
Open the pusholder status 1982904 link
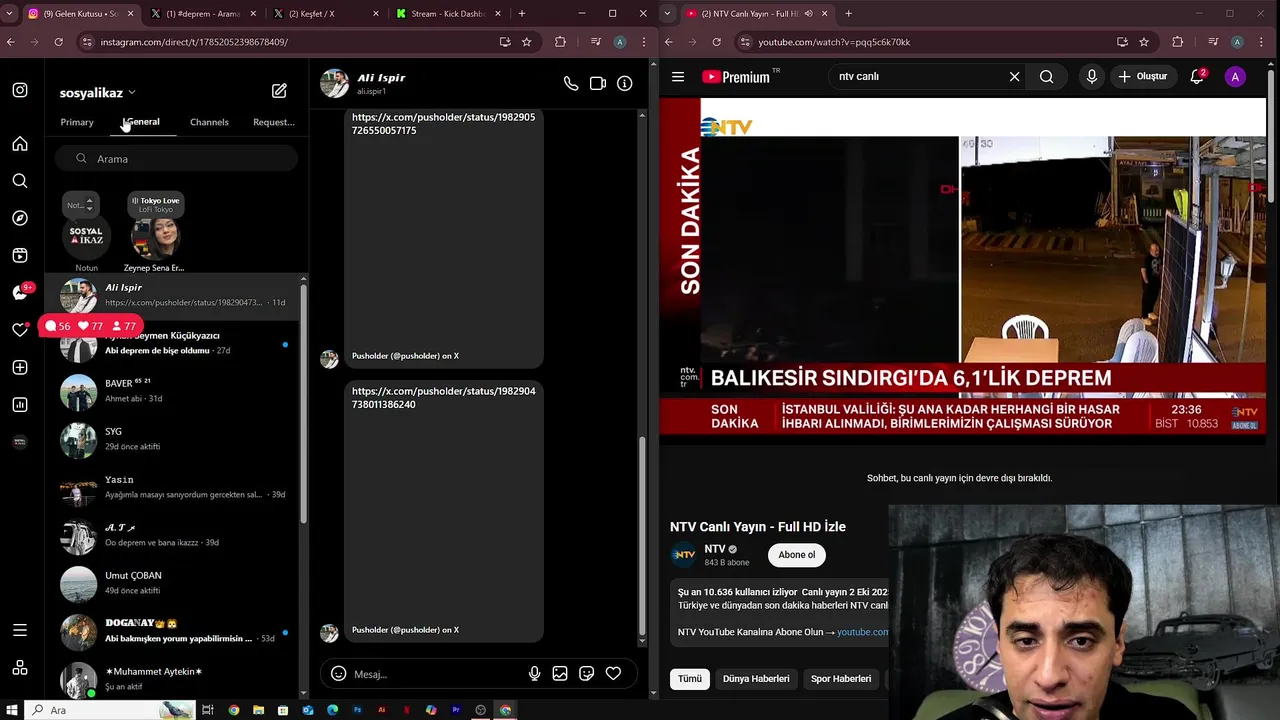pyautogui.click(x=444, y=398)
